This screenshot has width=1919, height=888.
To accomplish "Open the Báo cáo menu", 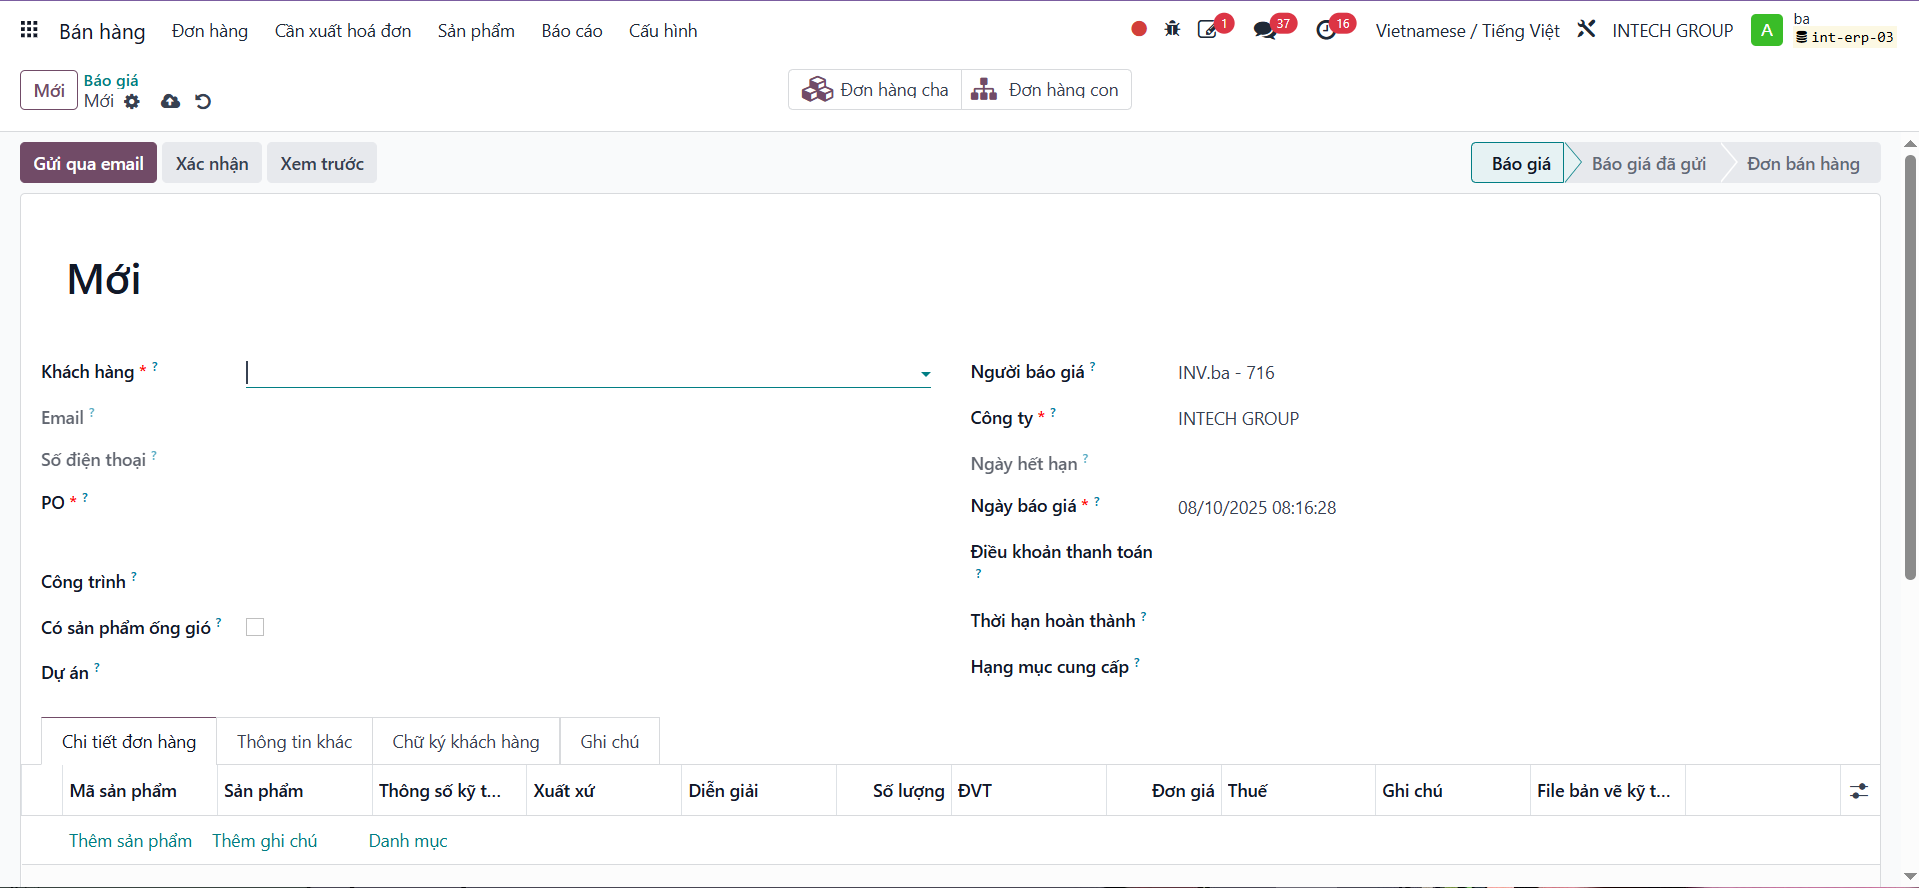I will click(x=572, y=31).
